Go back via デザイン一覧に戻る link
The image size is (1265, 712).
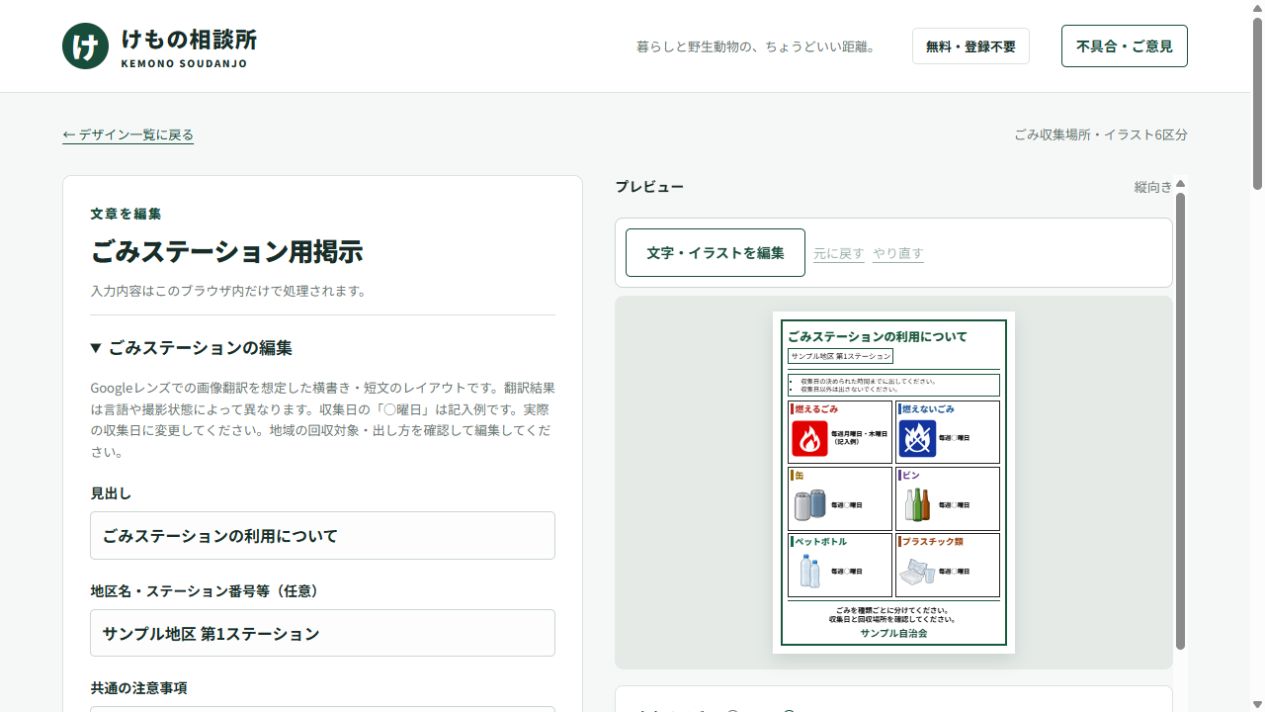128,135
